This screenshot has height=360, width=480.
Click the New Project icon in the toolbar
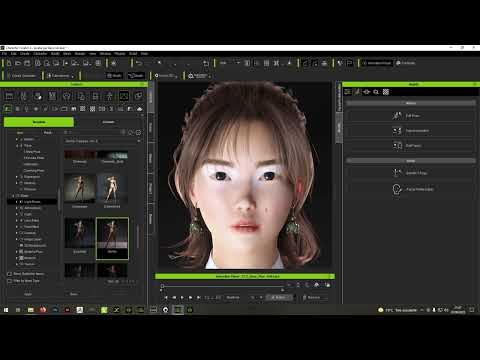pos(9,63)
